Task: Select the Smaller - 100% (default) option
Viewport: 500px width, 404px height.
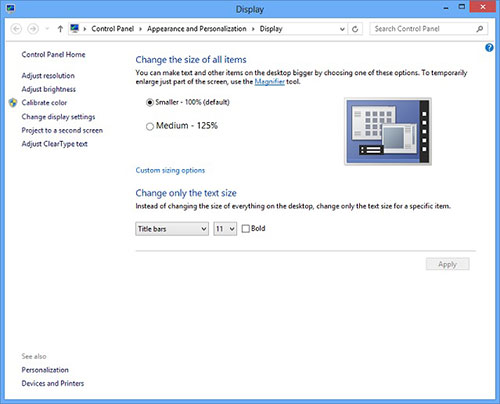Action: coord(150,102)
